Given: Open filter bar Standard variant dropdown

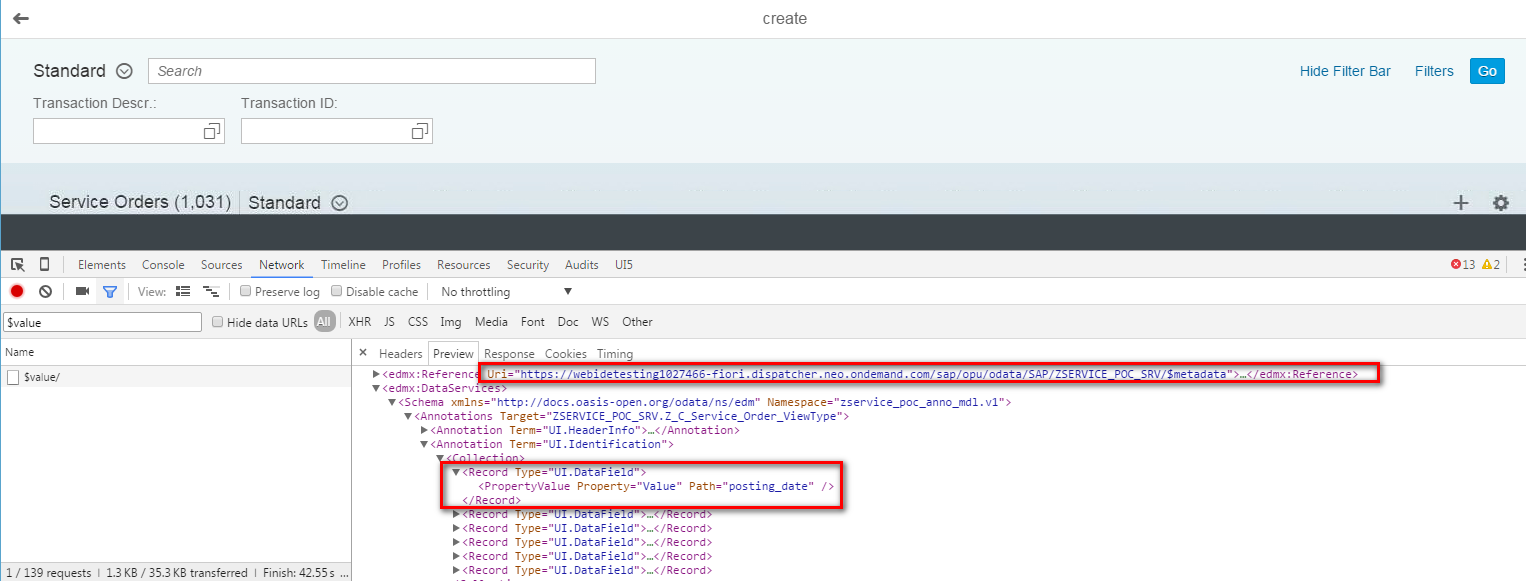Looking at the screenshot, I should pos(124,71).
